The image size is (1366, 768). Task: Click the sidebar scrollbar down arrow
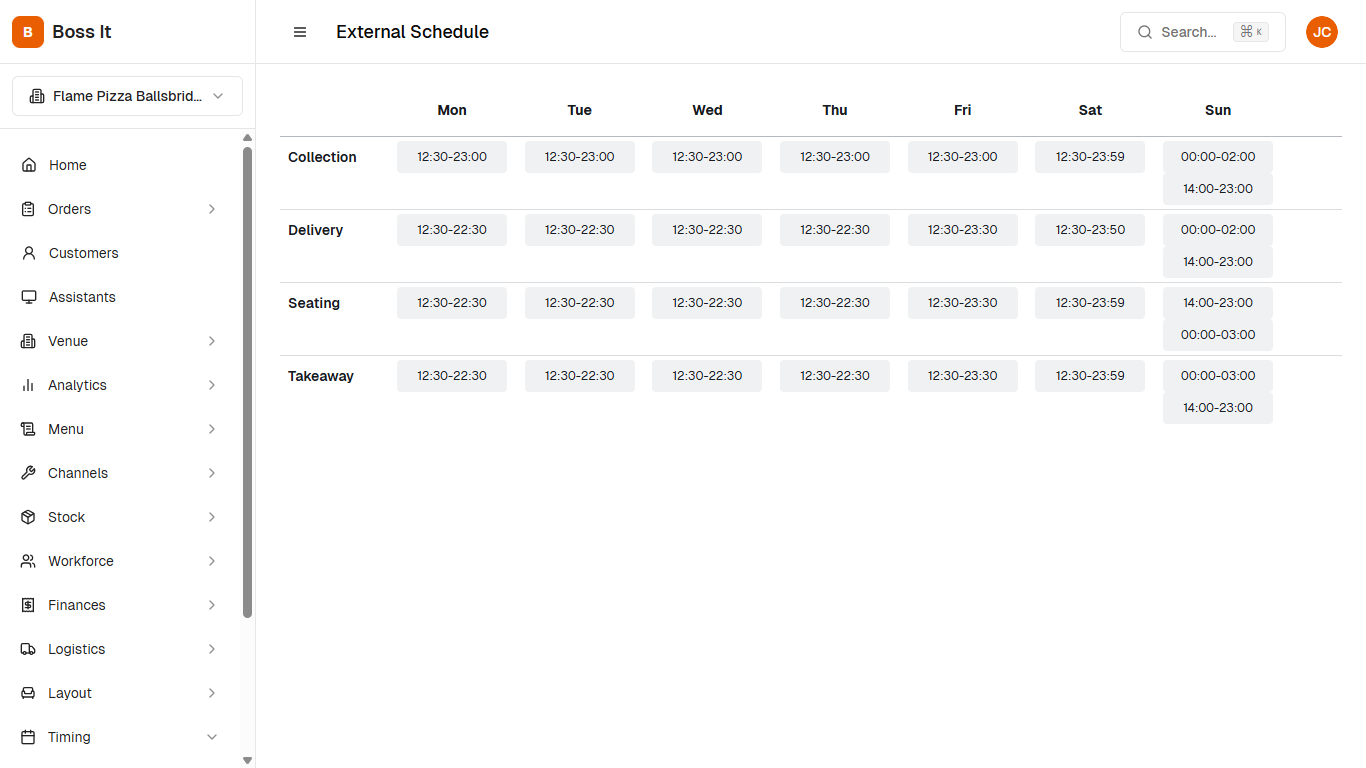pos(247,760)
